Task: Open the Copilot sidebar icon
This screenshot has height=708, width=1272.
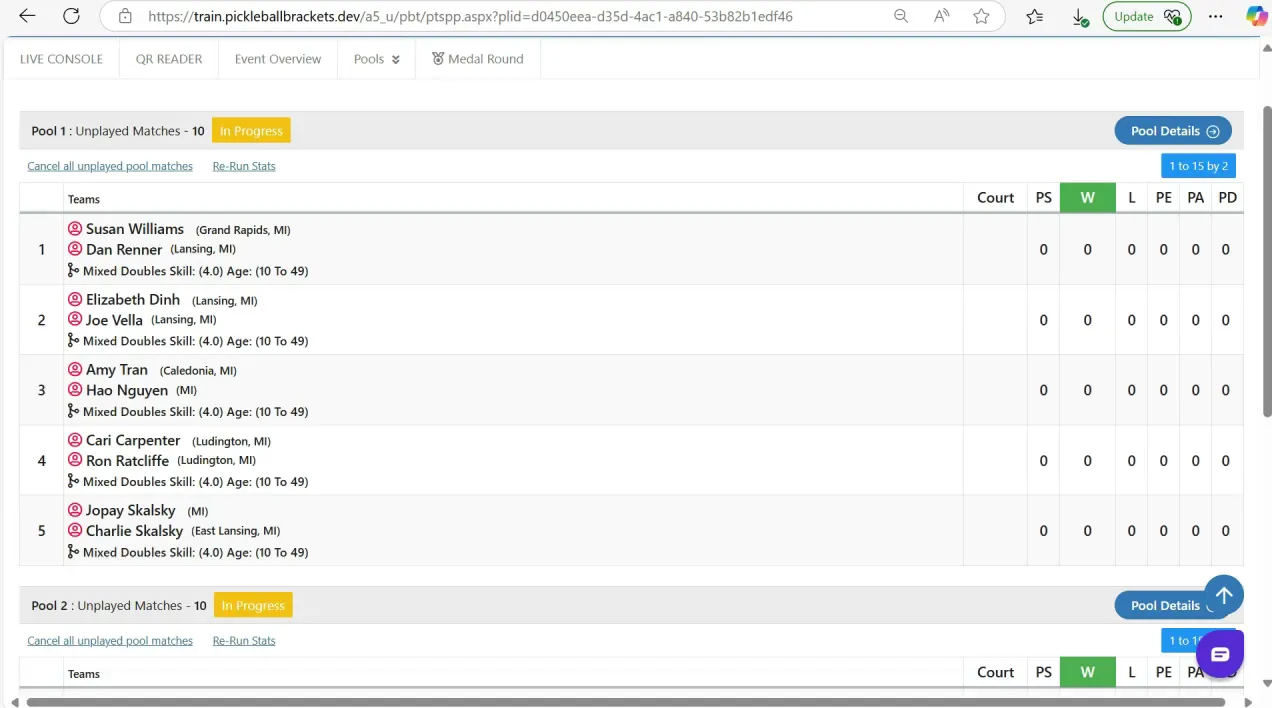Action: point(1256,16)
